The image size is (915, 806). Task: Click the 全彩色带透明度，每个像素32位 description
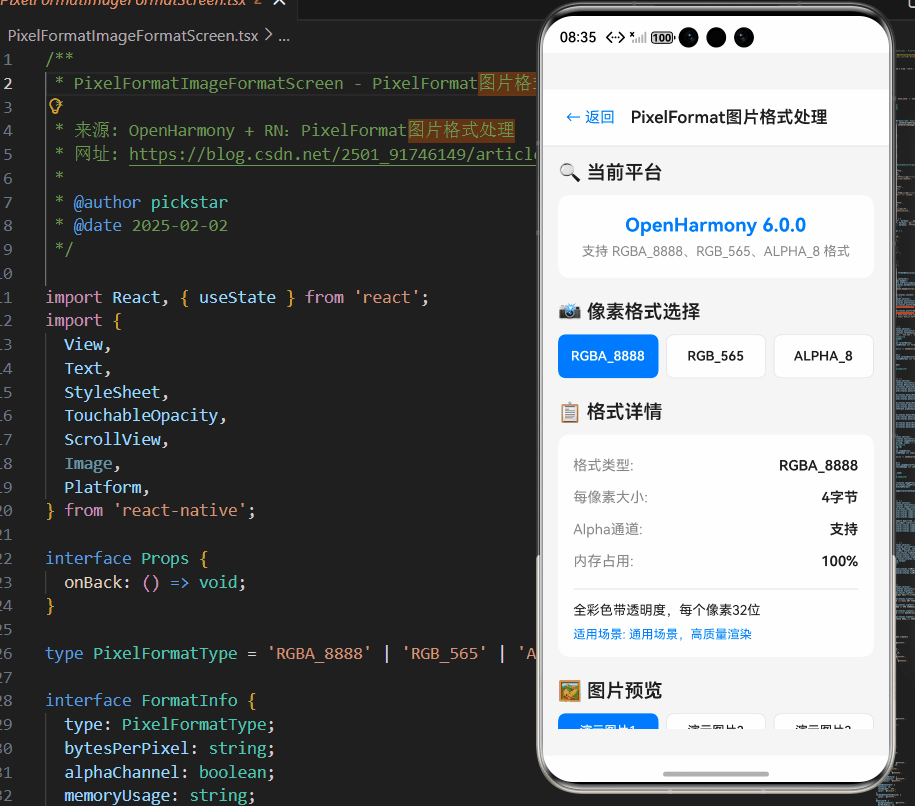[666, 610]
